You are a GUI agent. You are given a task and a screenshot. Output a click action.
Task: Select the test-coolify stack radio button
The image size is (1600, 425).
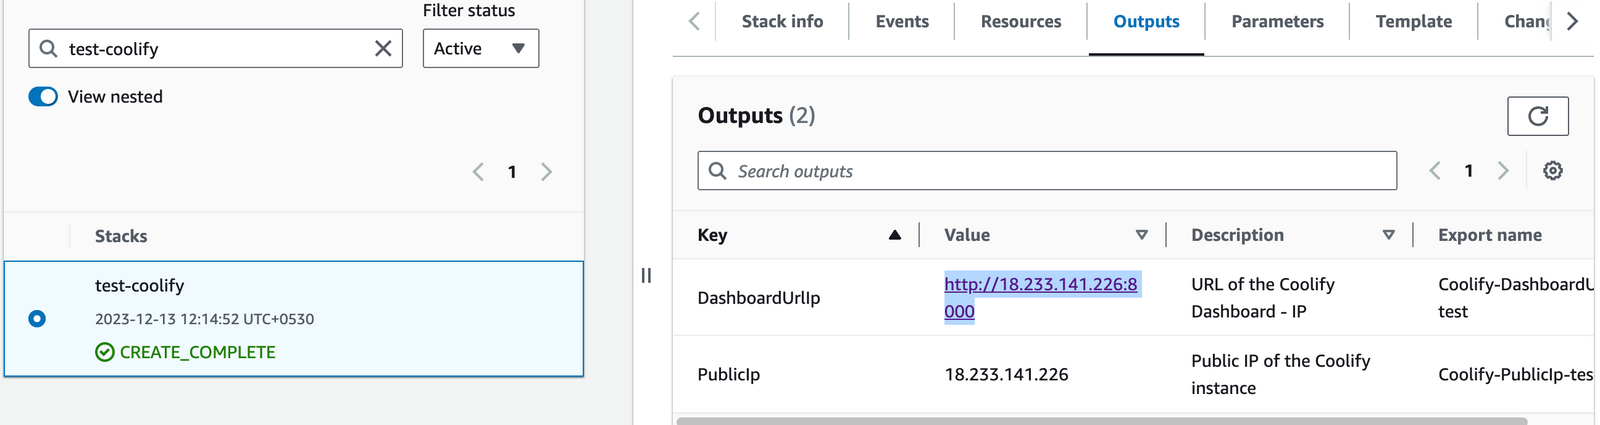[x=37, y=319]
